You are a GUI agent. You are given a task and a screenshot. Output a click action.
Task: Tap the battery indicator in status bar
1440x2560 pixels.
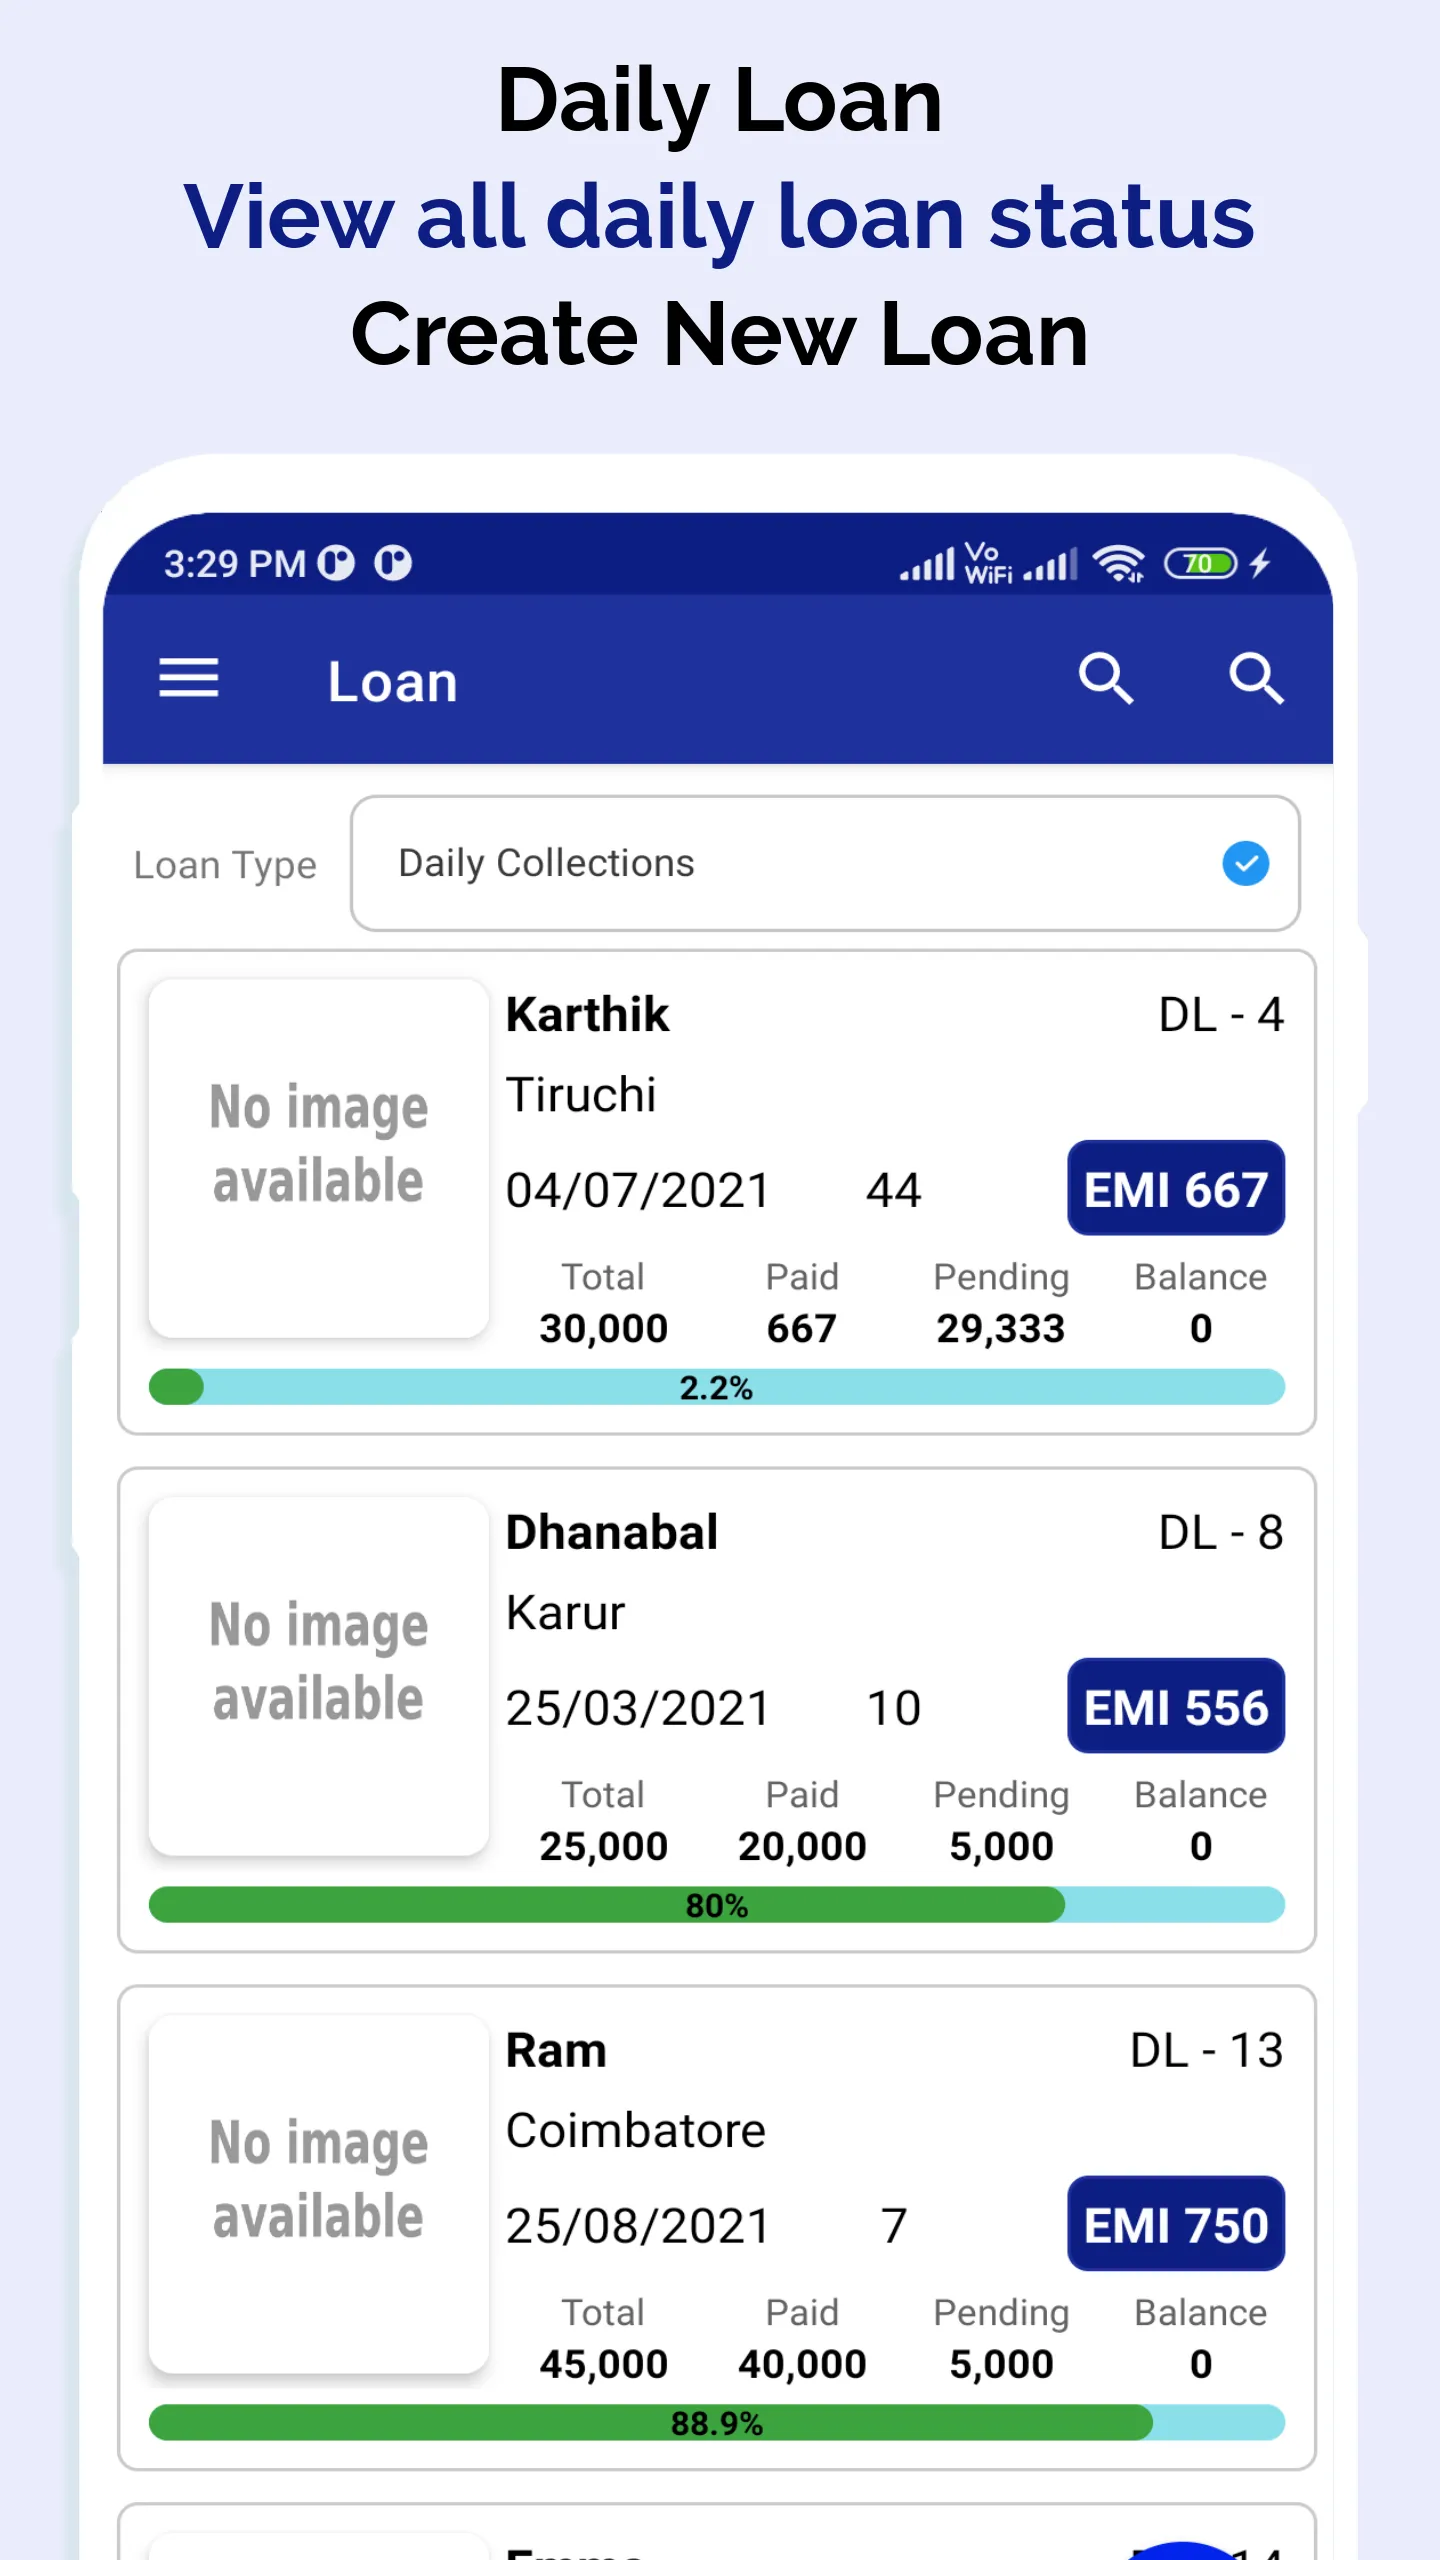[x=1200, y=564]
